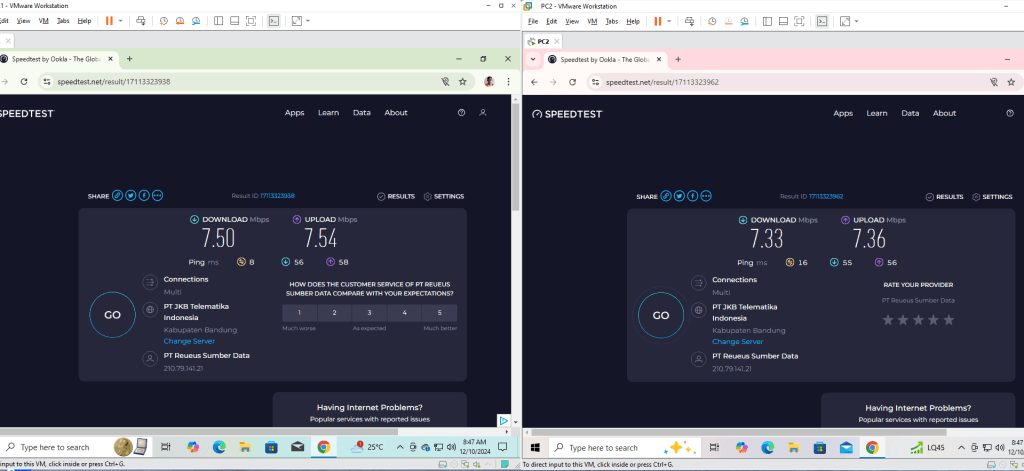Click Send Ctrl+Alt+Del icon in PC2 VMware toolbar
The image size is (1024, 471).
(689, 20)
